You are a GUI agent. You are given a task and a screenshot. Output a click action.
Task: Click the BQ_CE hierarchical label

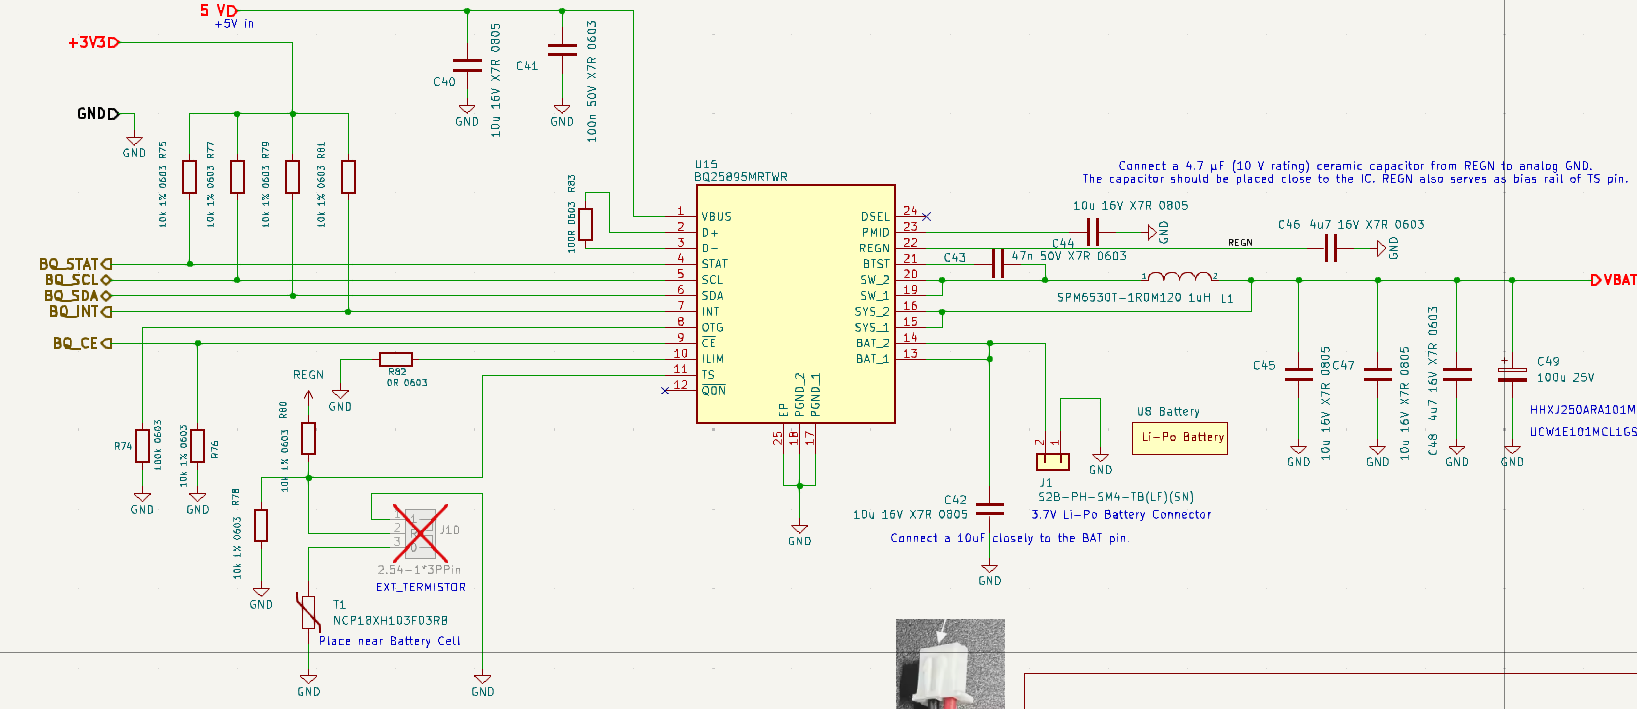tap(82, 343)
